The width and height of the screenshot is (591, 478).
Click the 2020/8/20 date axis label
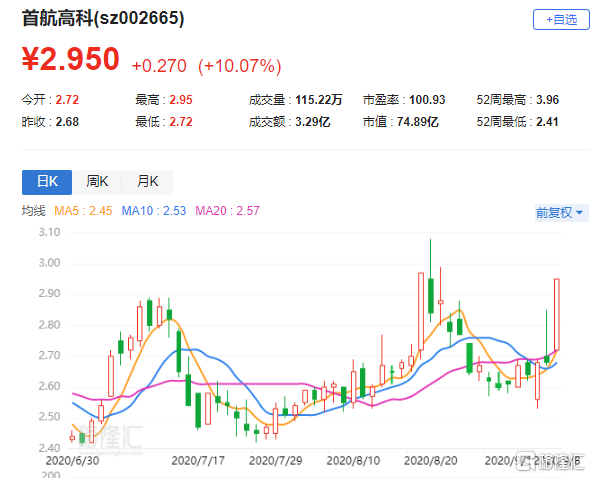[x=430, y=461]
